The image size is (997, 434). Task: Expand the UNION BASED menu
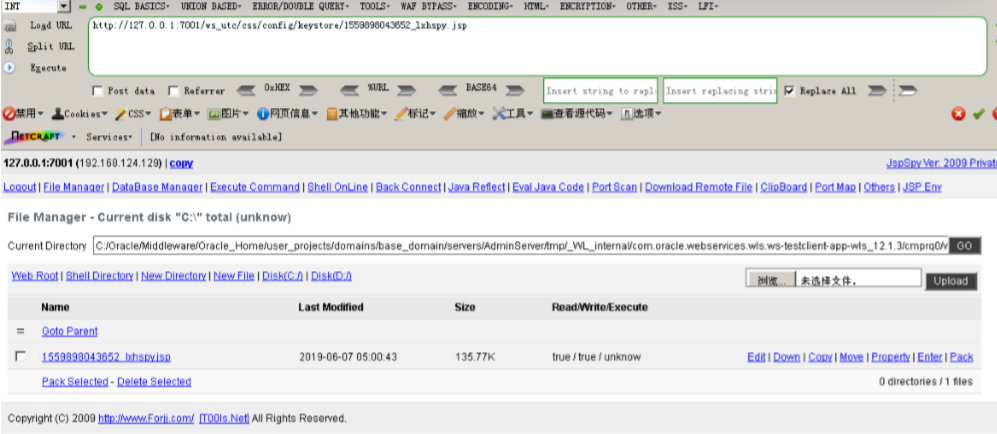click(x=210, y=6)
